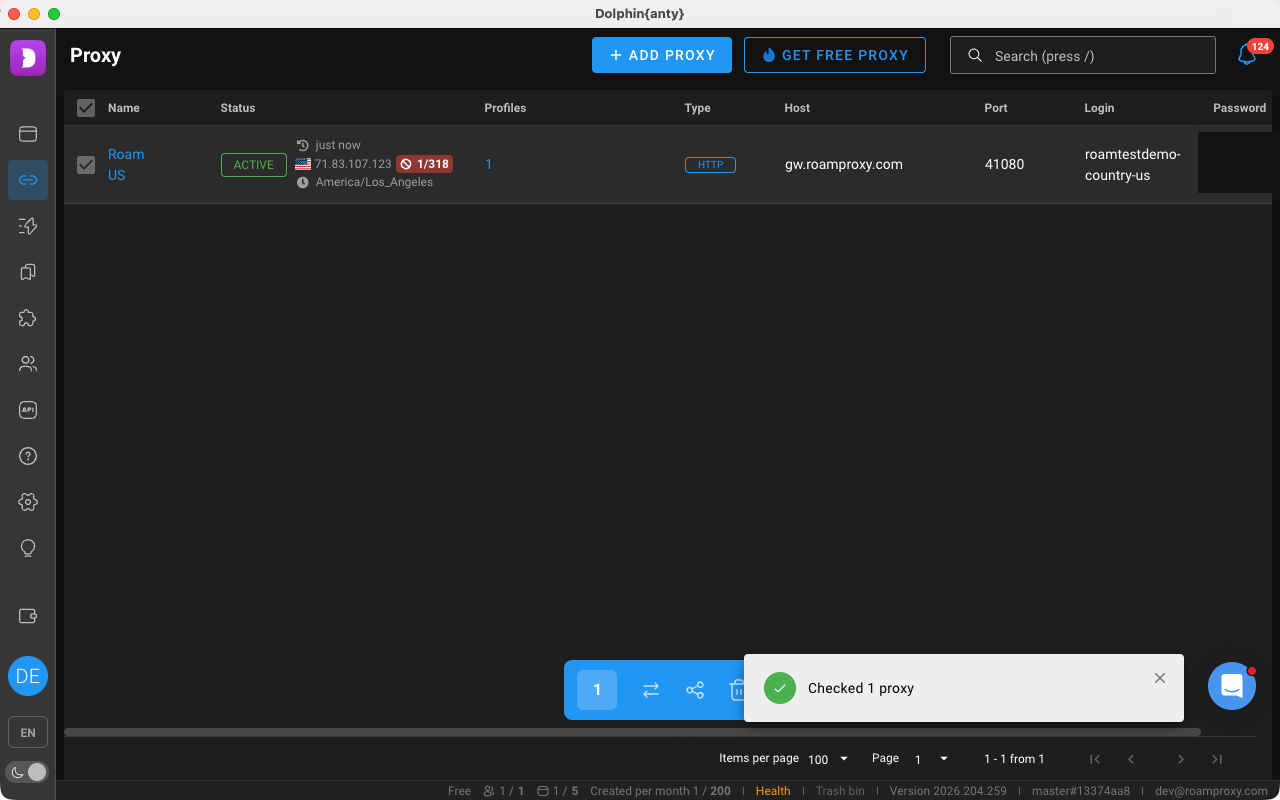Dismiss the 'Checked 1 proxy' notification
This screenshot has width=1280, height=800.
tap(1160, 678)
